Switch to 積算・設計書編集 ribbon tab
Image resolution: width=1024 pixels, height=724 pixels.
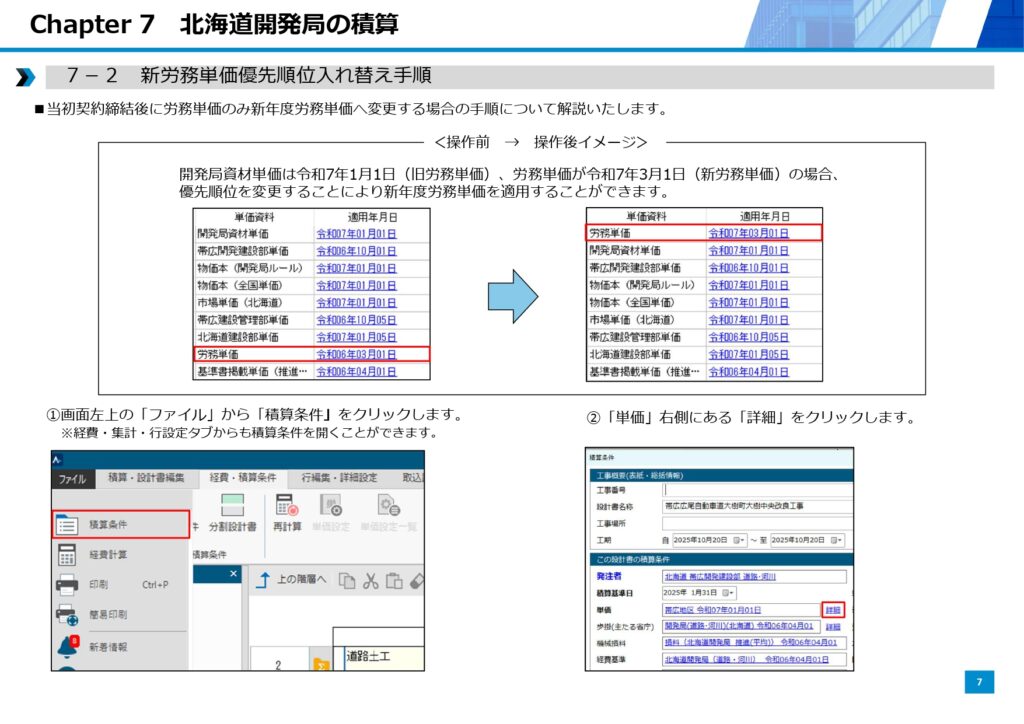[146, 479]
